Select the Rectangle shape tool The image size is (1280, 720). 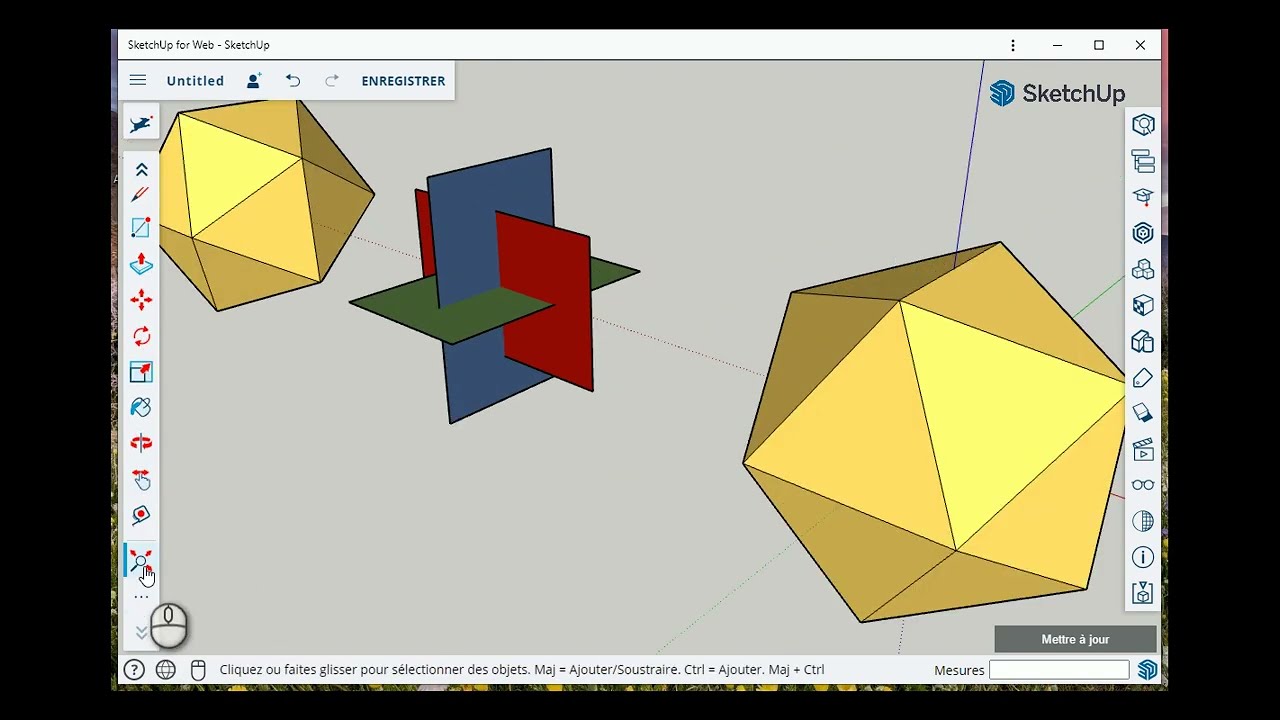141,228
